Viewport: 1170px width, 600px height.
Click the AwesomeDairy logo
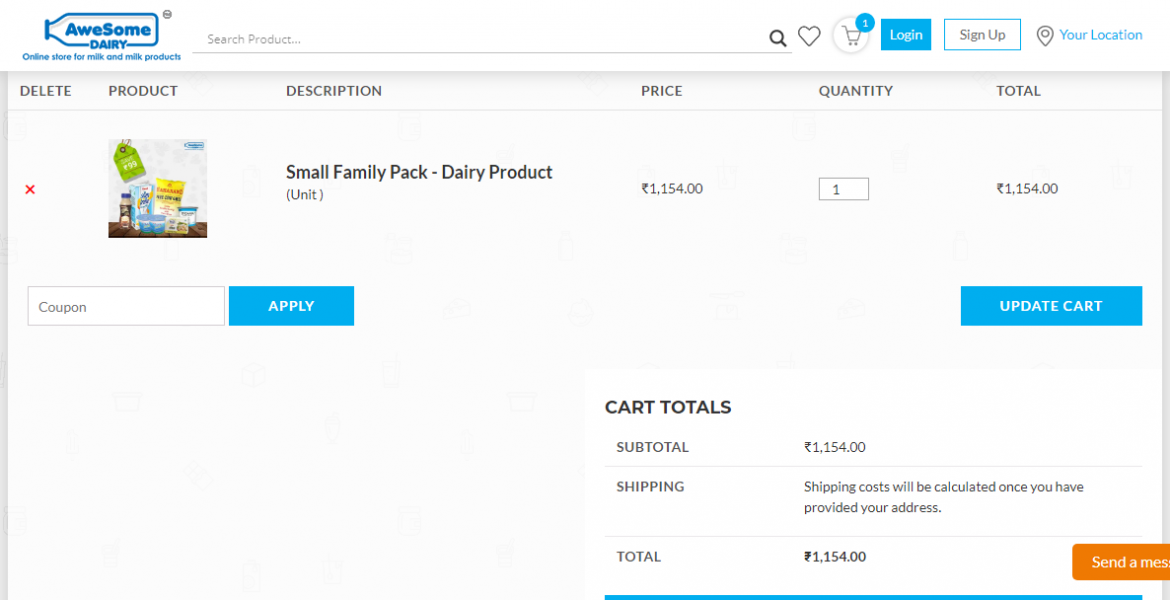pyautogui.click(x=101, y=36)
